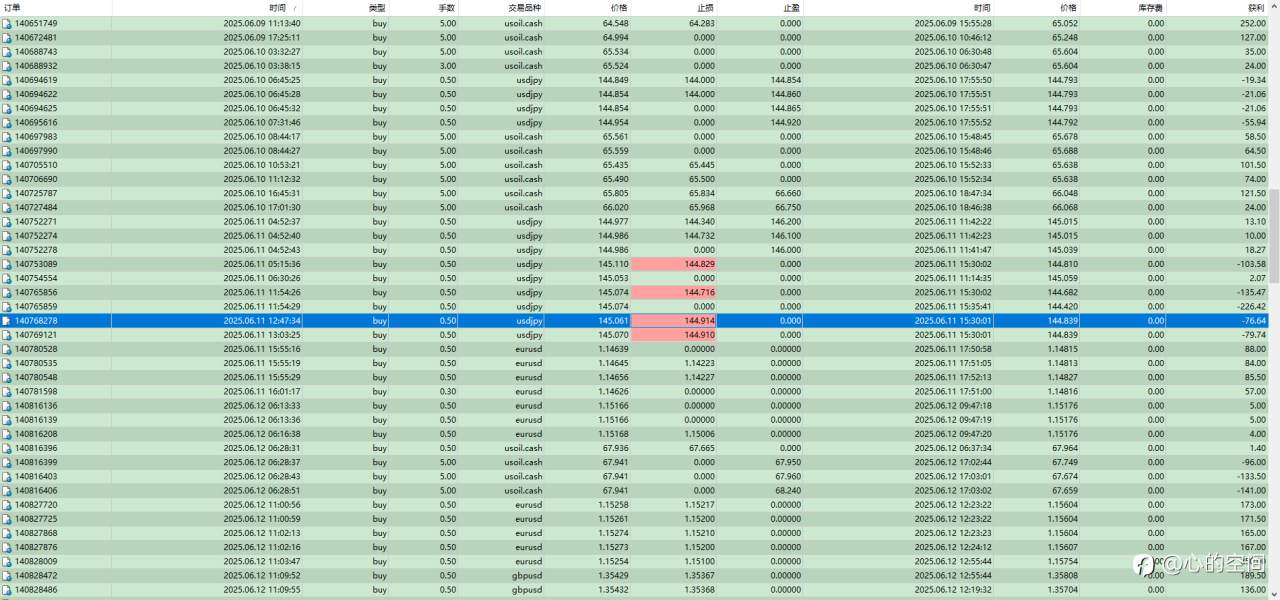
Task: Pick the icon in front of order 140695616
Action: point(6,122)
